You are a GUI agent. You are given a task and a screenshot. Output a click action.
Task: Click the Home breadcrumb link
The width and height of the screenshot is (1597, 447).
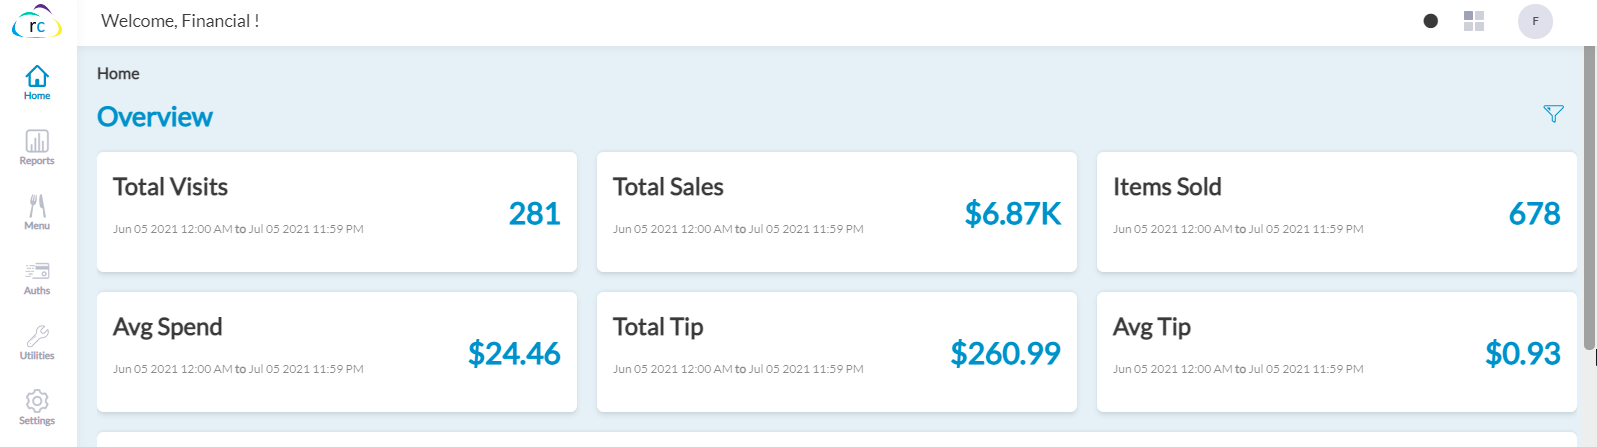click(x=118, y=74)
